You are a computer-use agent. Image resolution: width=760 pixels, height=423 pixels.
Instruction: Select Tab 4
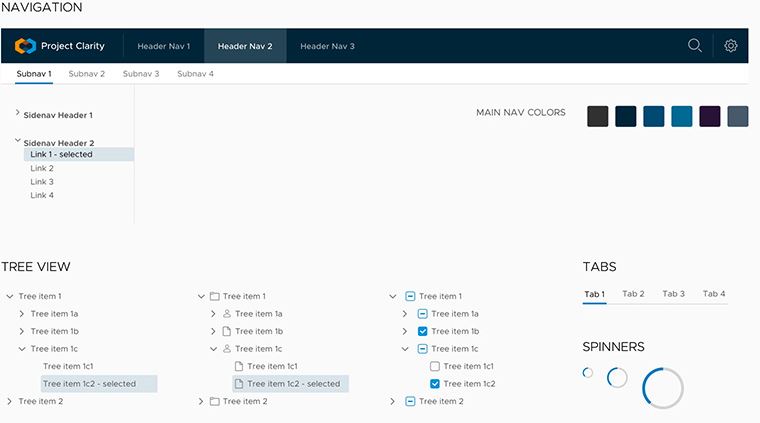coord(714,294)
